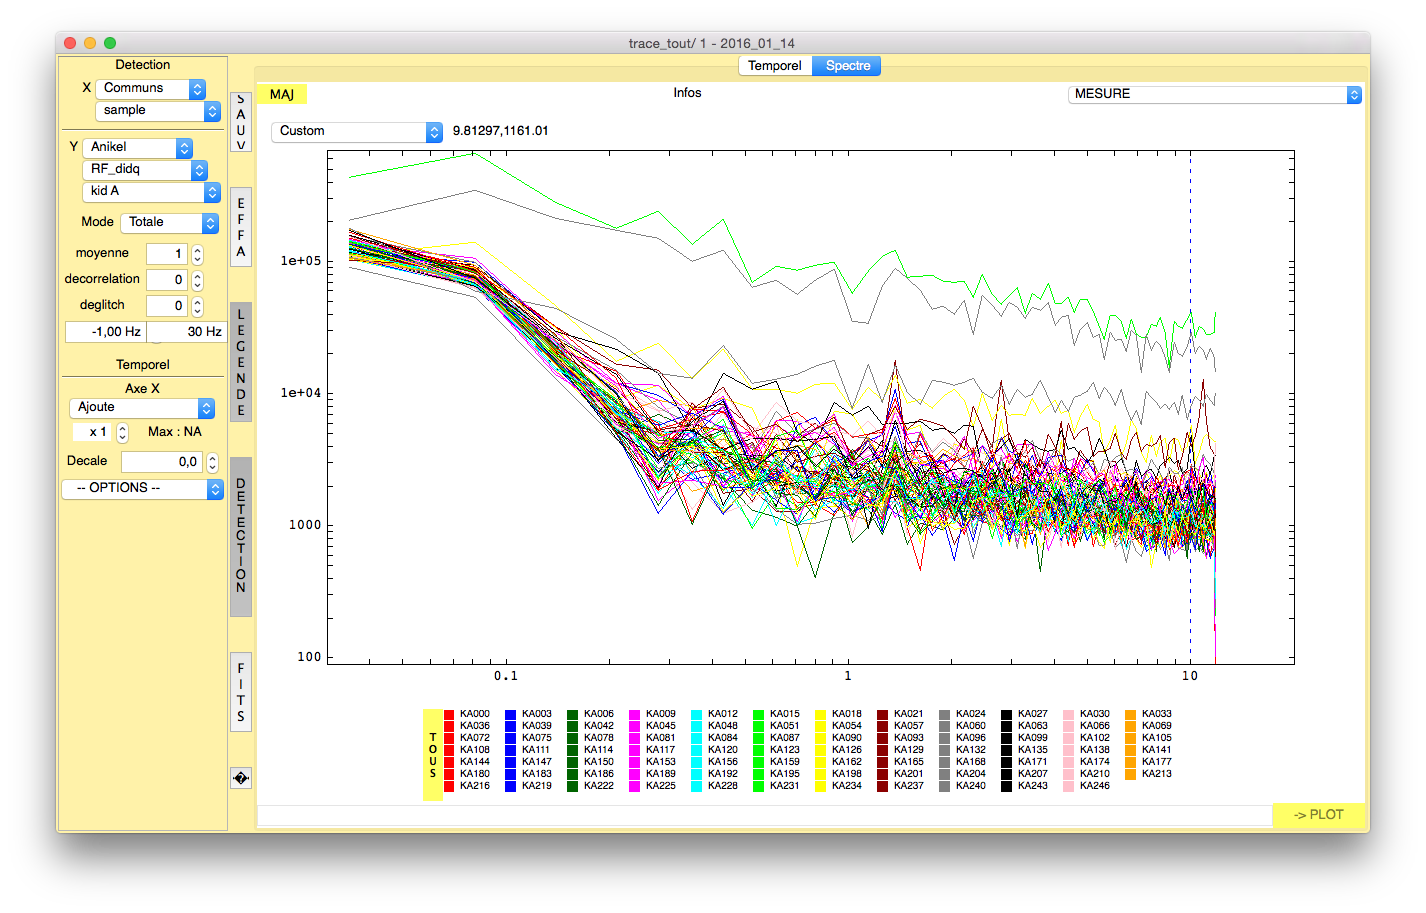Open the RF_didq dropdown

click(x=144, y=170)
